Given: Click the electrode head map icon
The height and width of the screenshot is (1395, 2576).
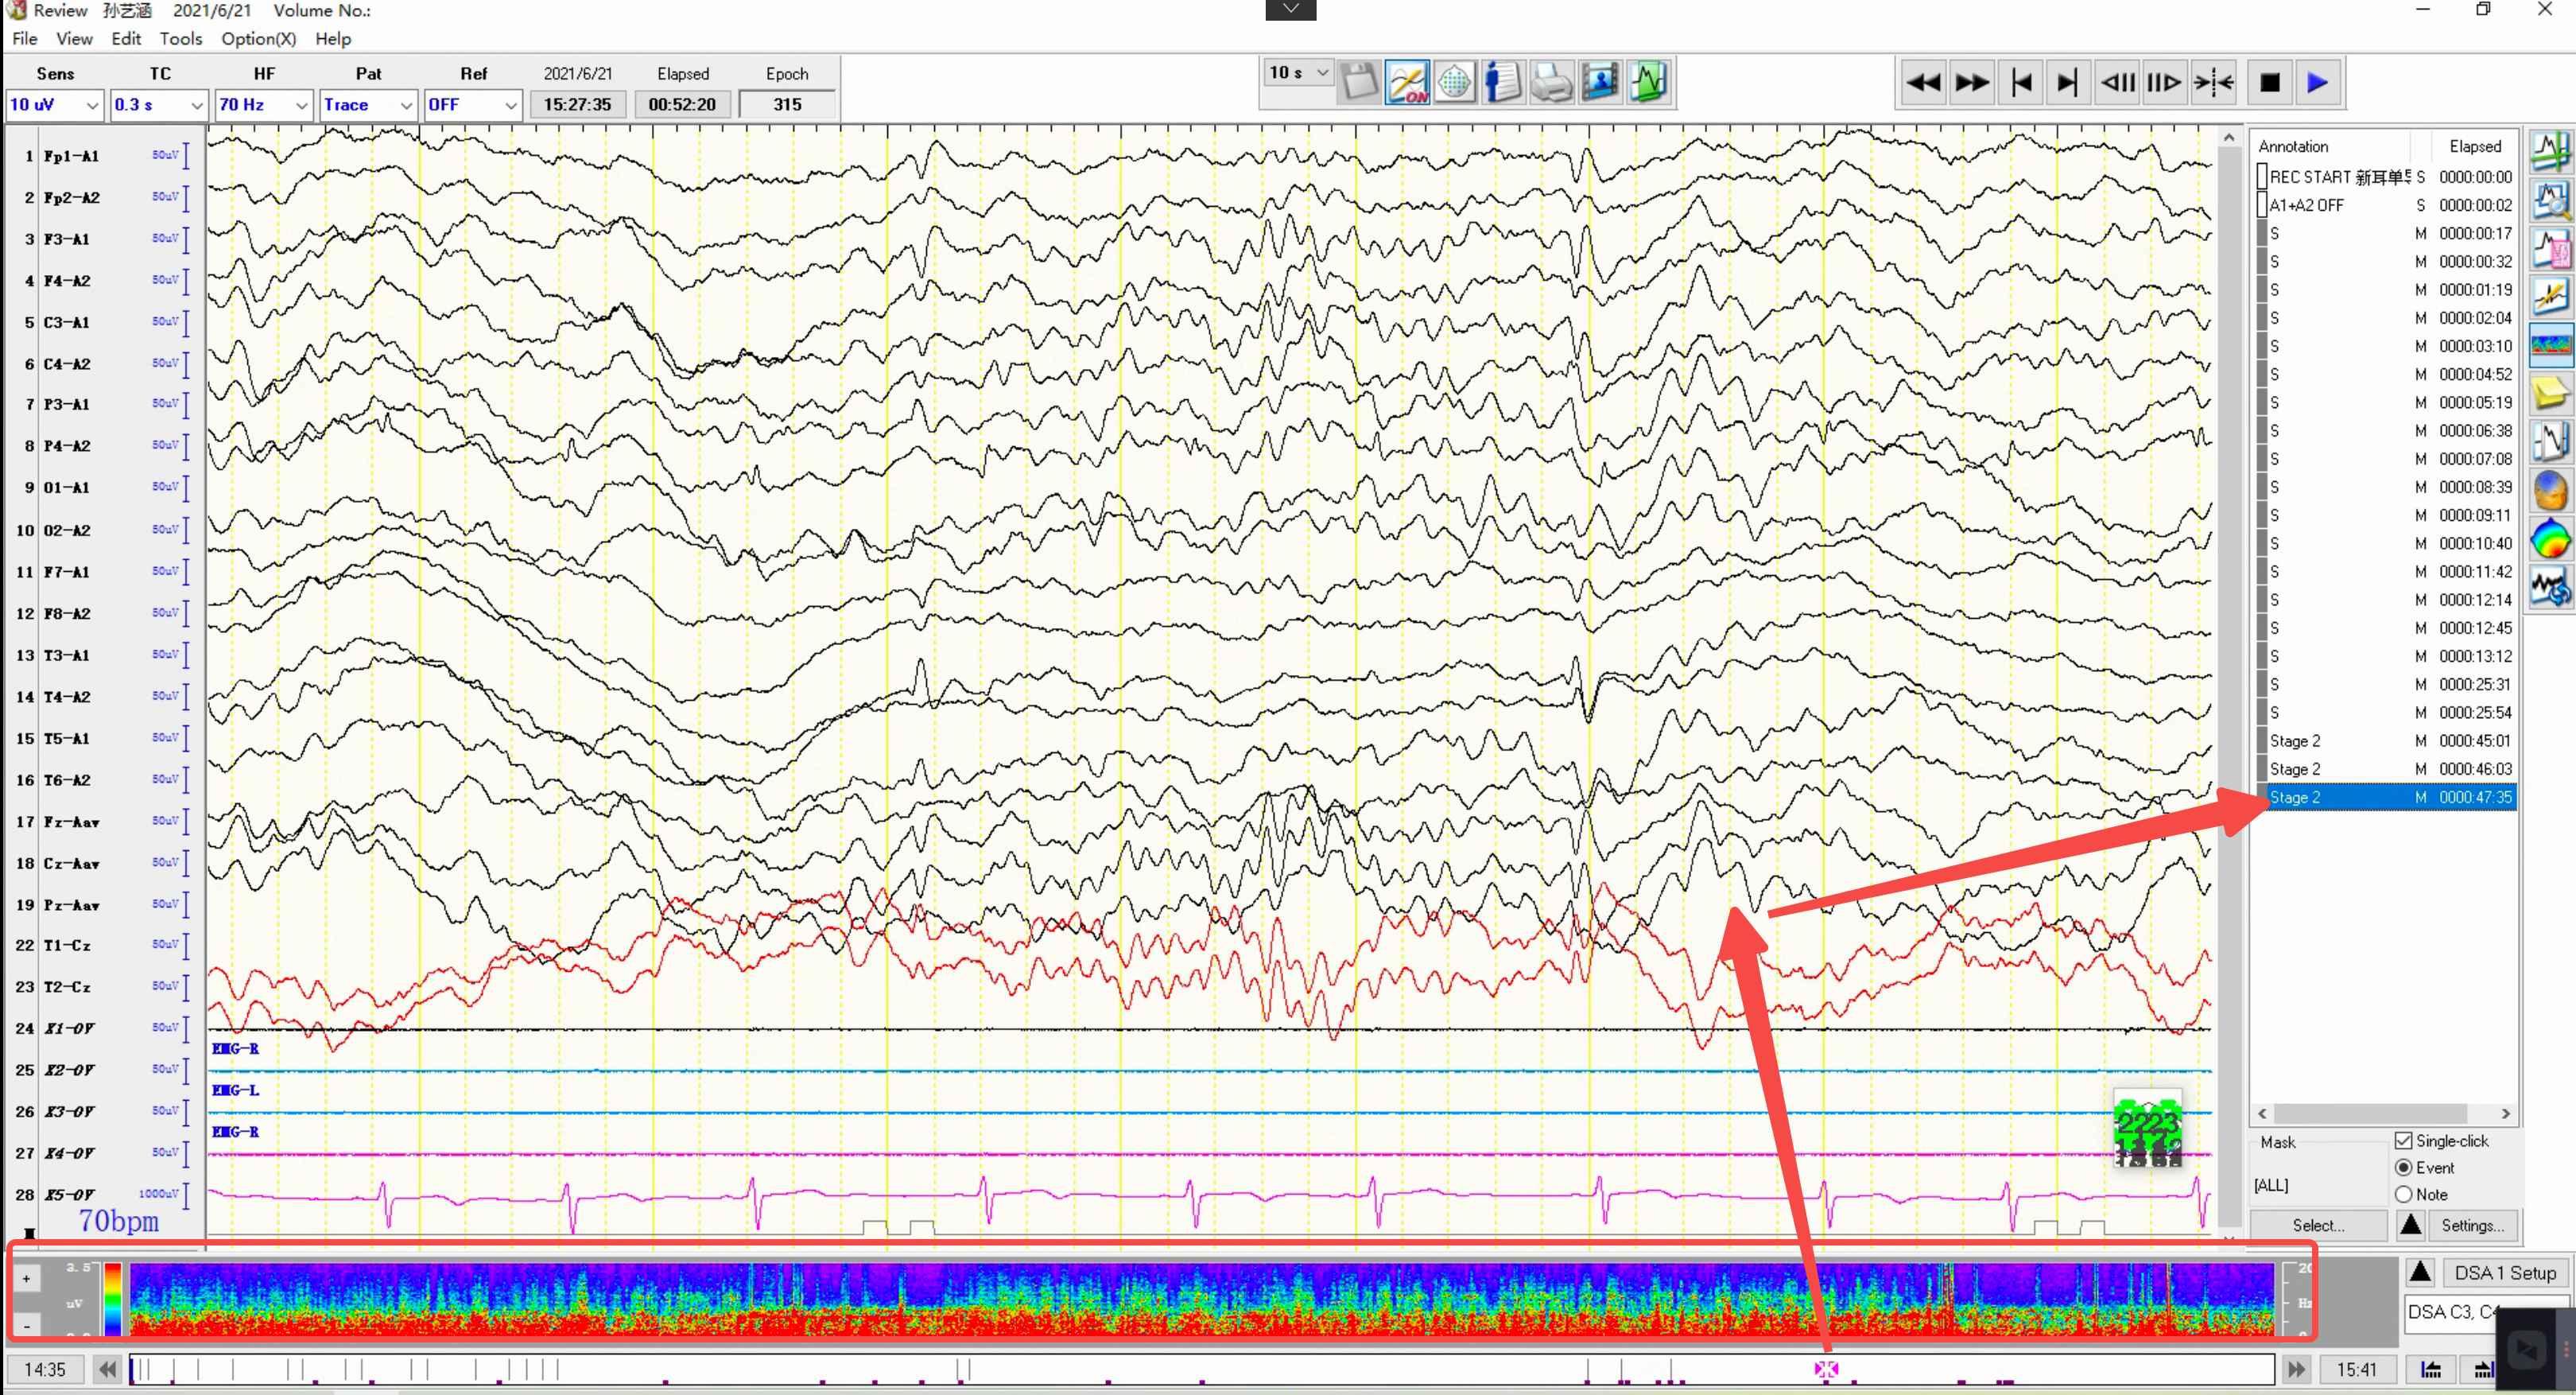Looking at the screenshot, I should pyautogui.click(x=1454, y=83).
